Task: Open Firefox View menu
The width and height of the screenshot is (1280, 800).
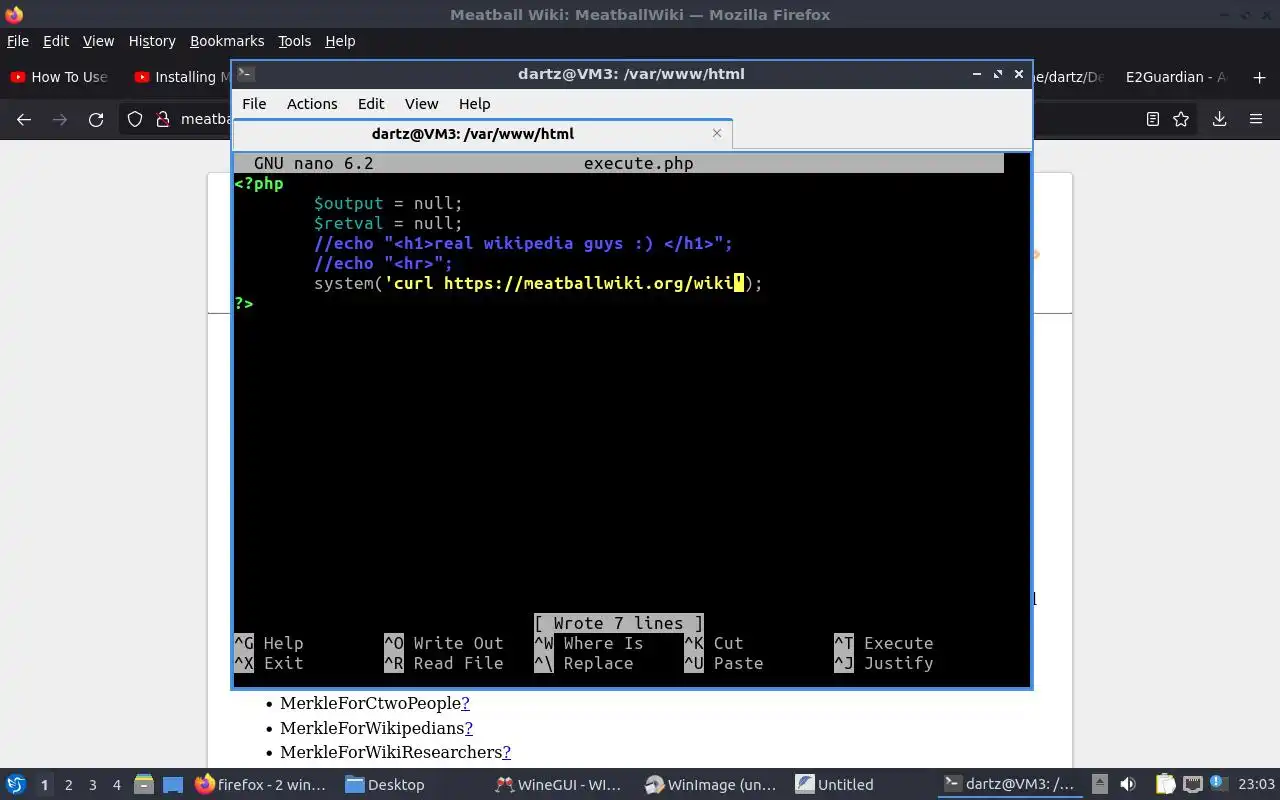Action: click(x=98, y=41)
